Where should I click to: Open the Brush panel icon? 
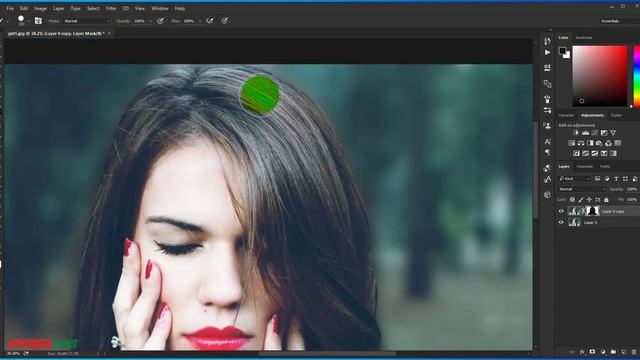(547, 99)
